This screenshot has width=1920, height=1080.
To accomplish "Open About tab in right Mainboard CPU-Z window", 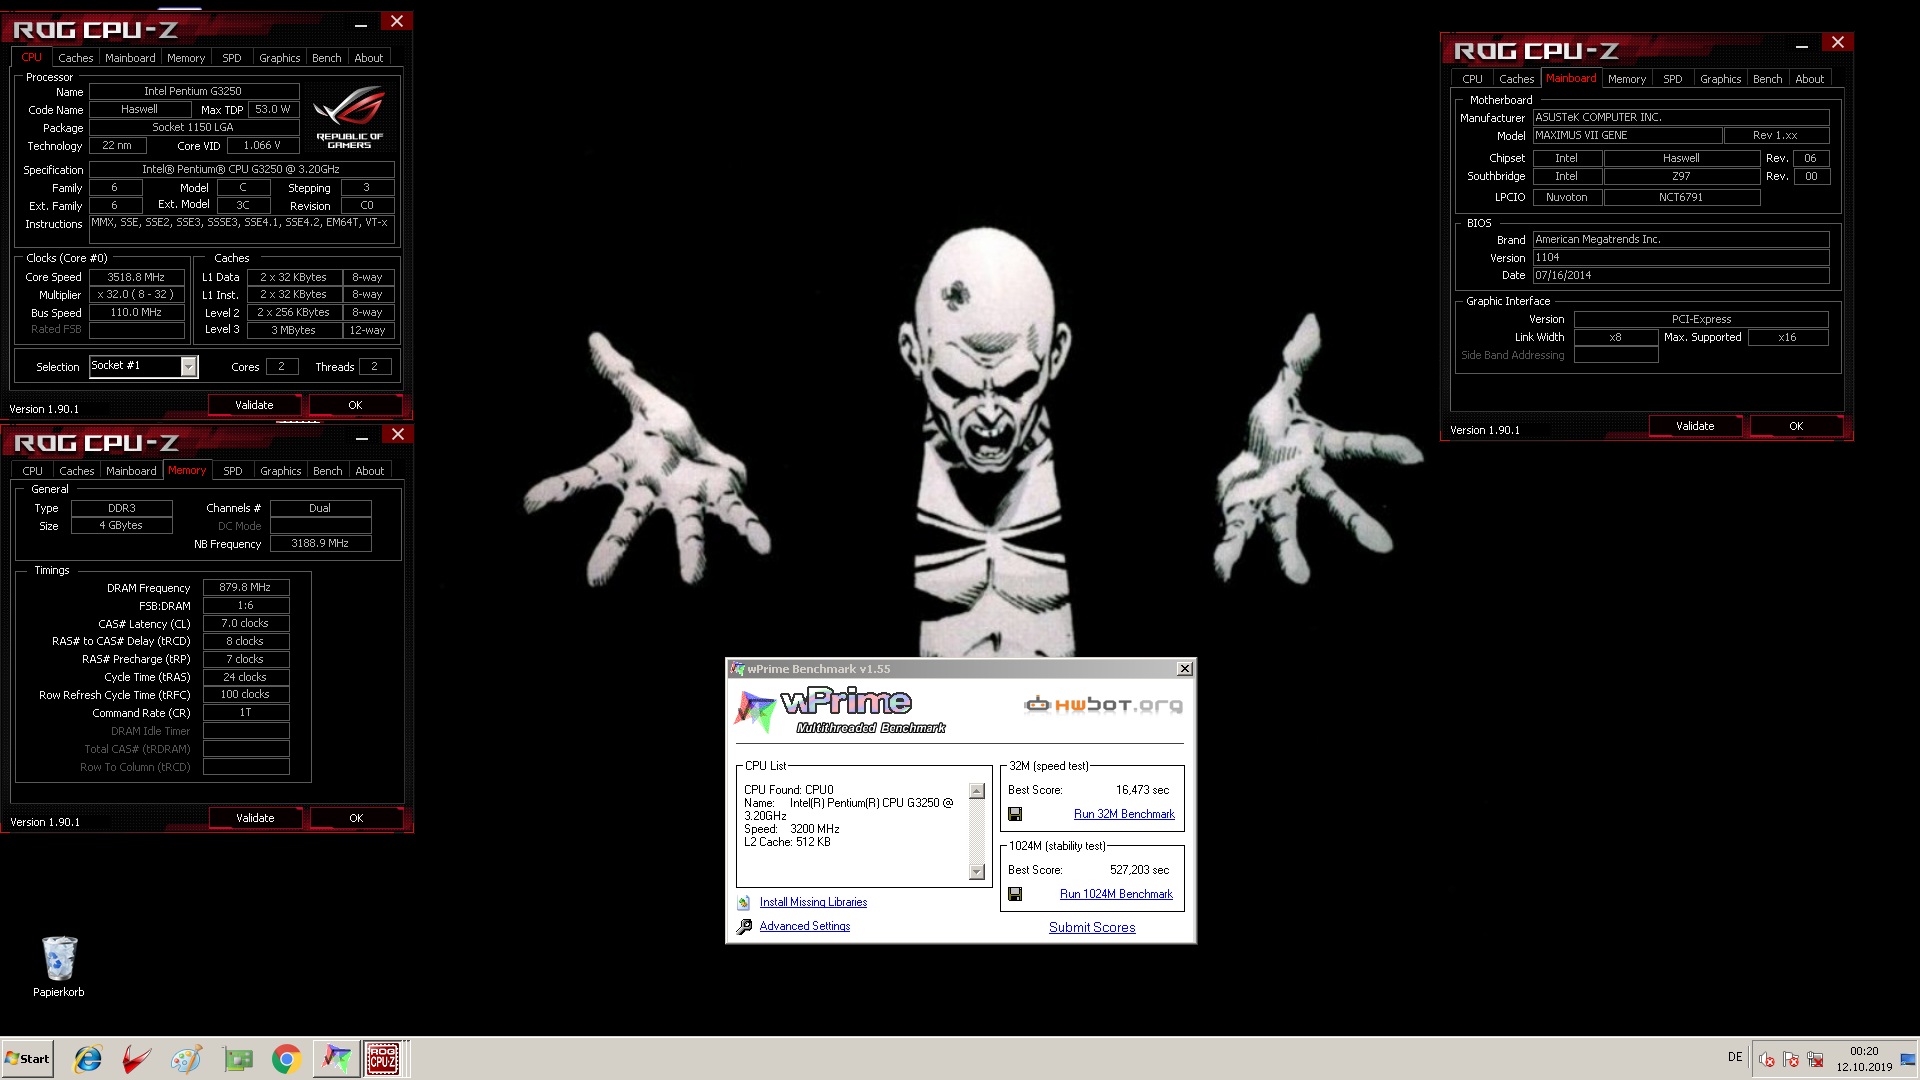I will coord(1809,79).
